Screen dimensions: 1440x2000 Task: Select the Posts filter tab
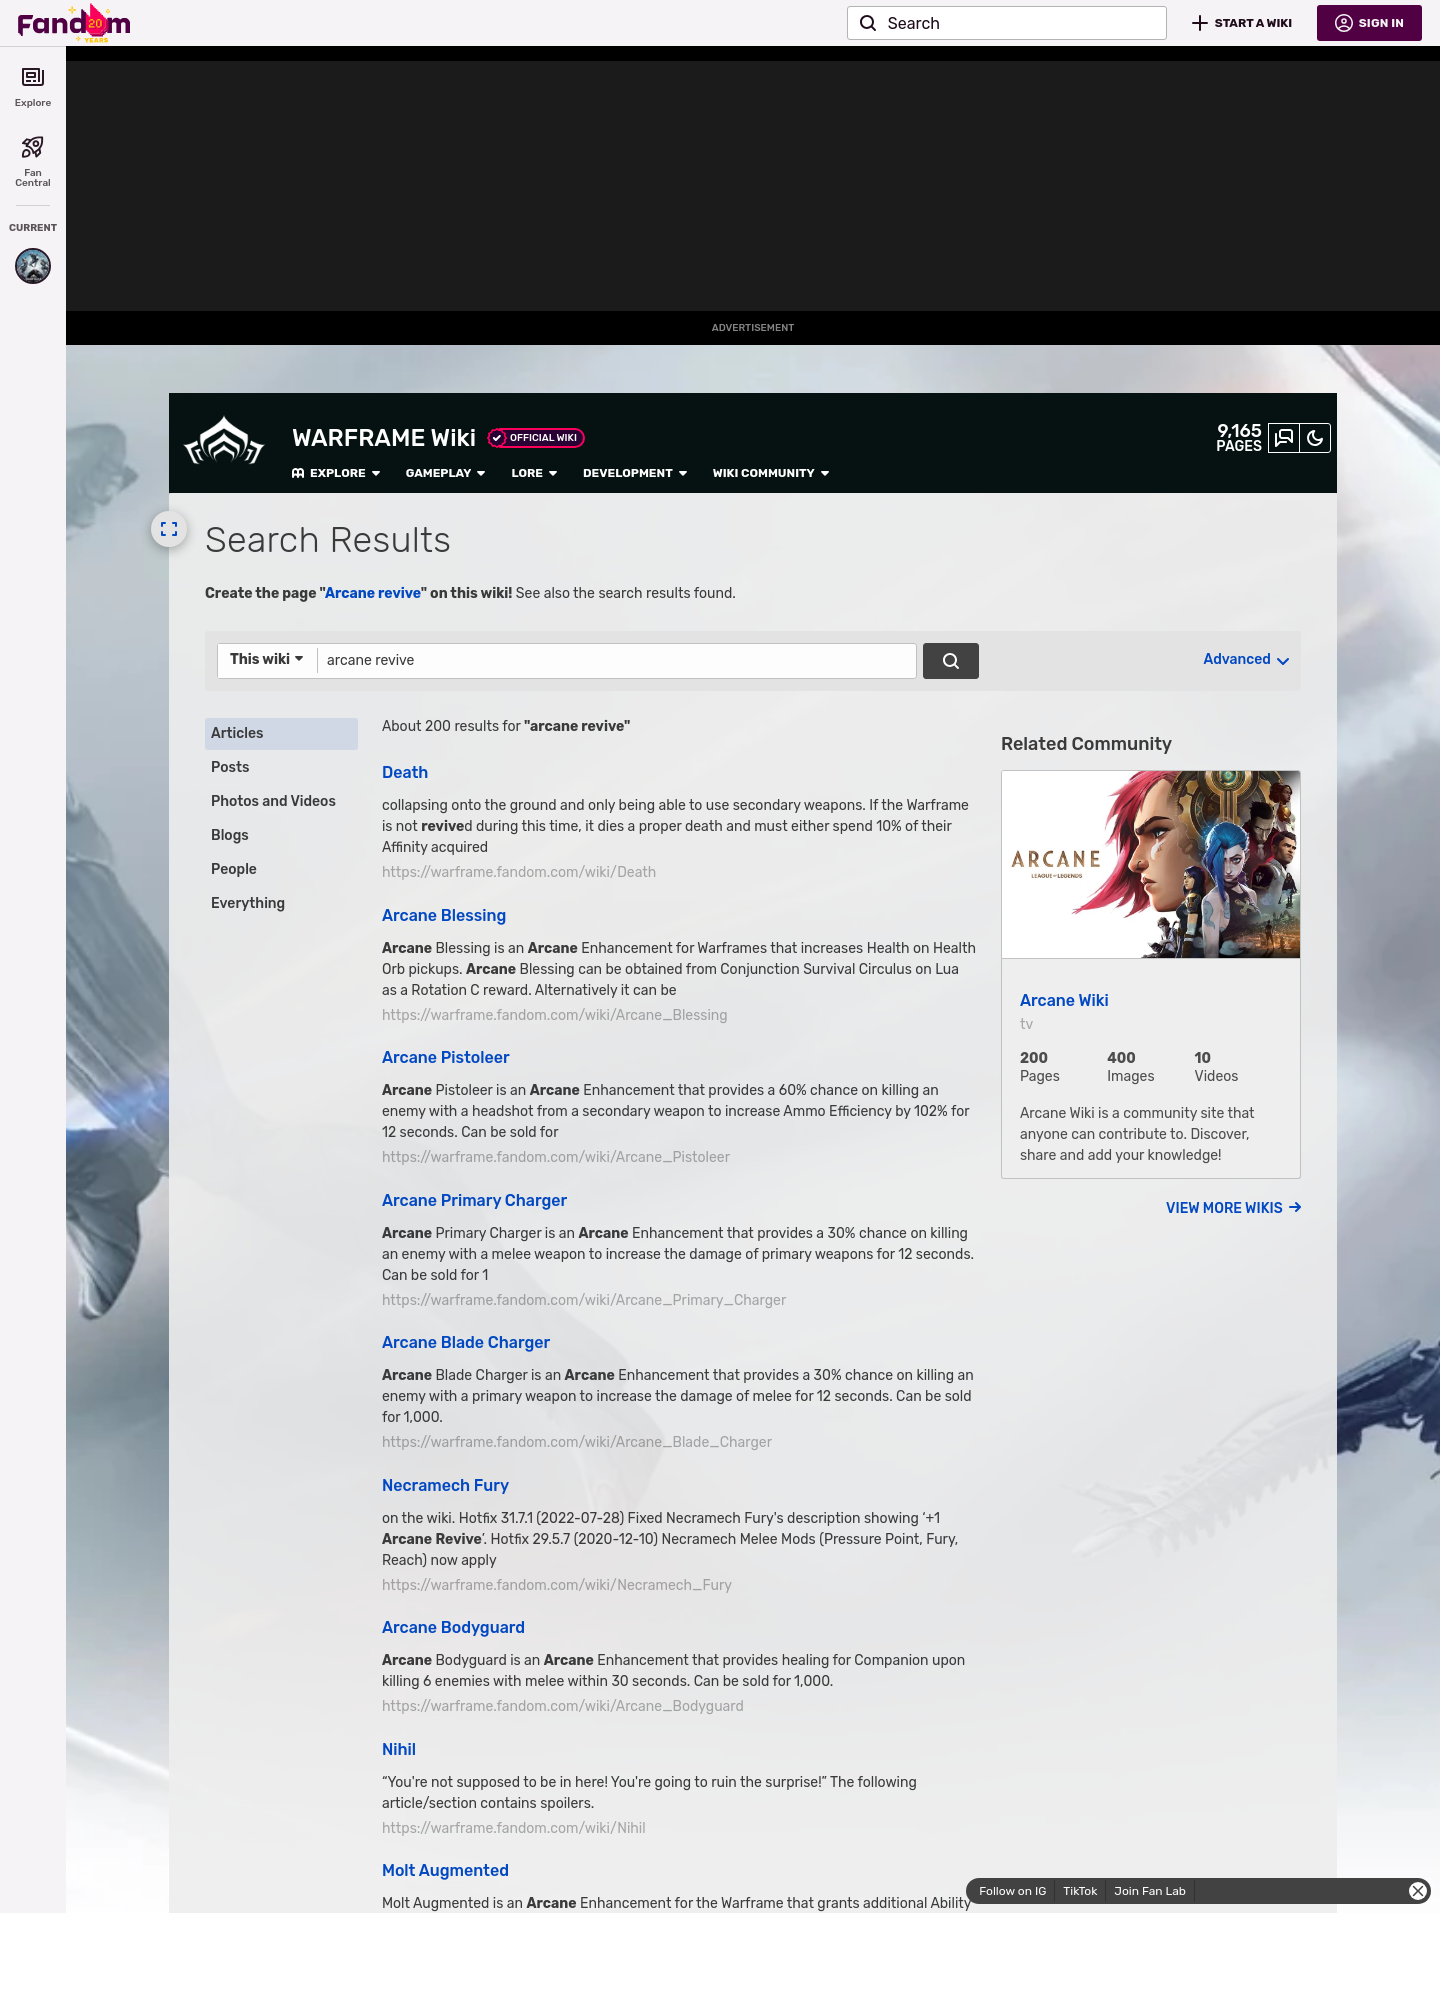pos(281,767)
